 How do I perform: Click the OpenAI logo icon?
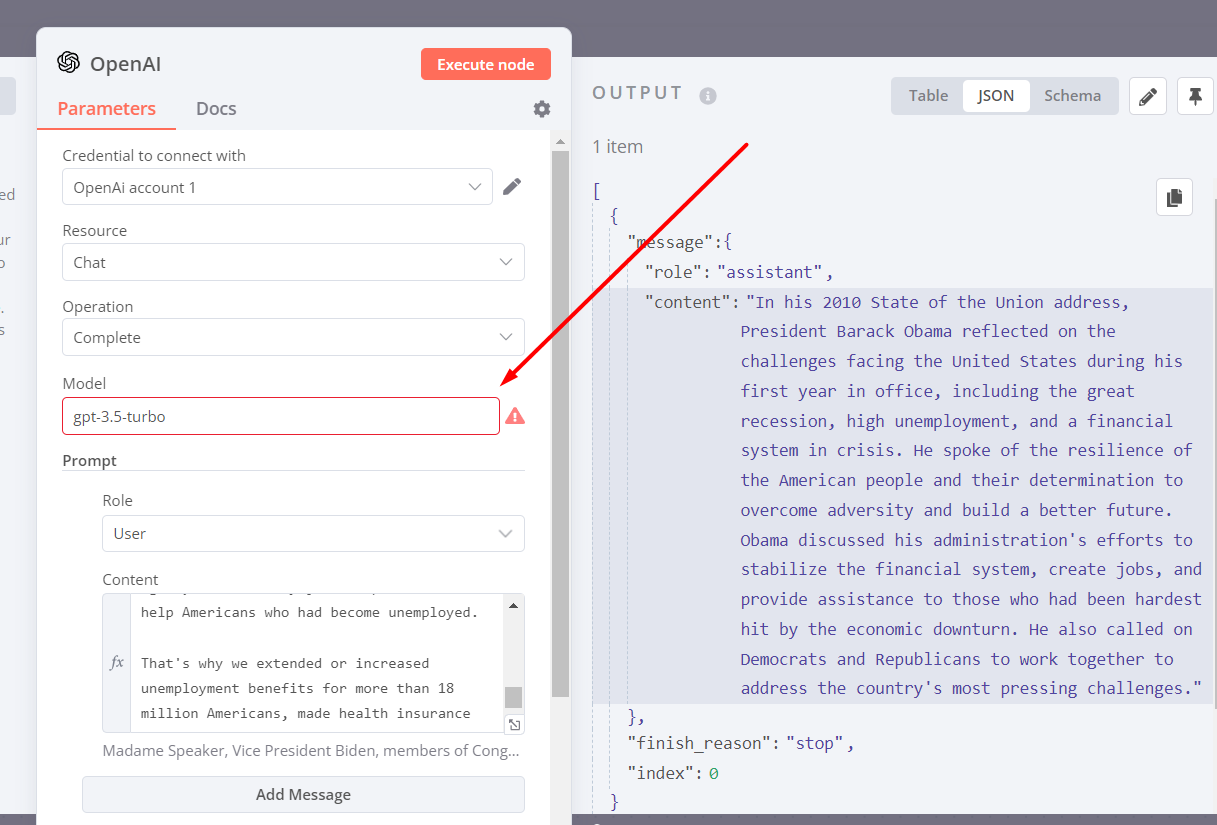[x=68, y=63]
